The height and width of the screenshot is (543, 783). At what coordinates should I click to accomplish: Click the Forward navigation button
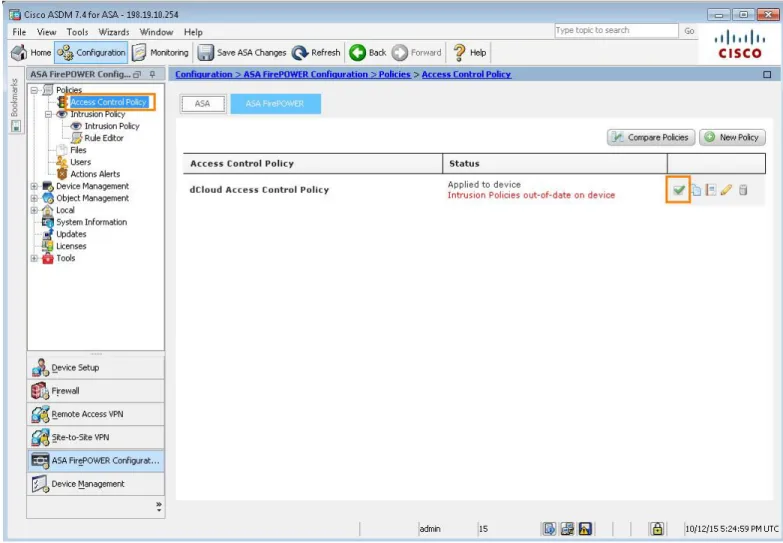click(417, 52)
